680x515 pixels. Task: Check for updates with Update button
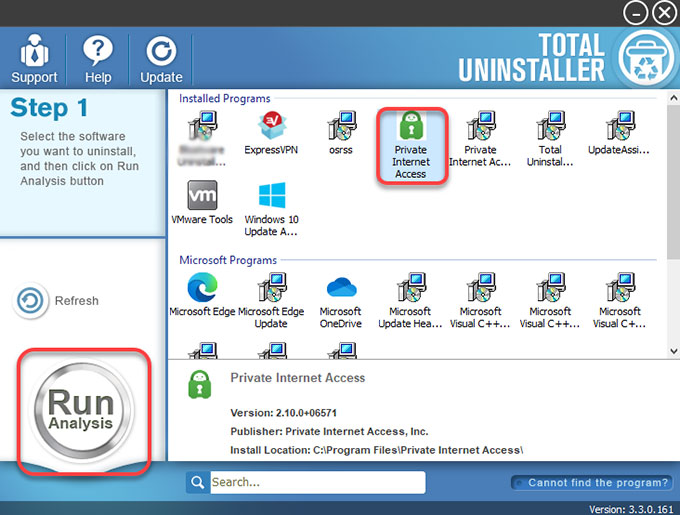pyautogui.click(x=161, y=59)
